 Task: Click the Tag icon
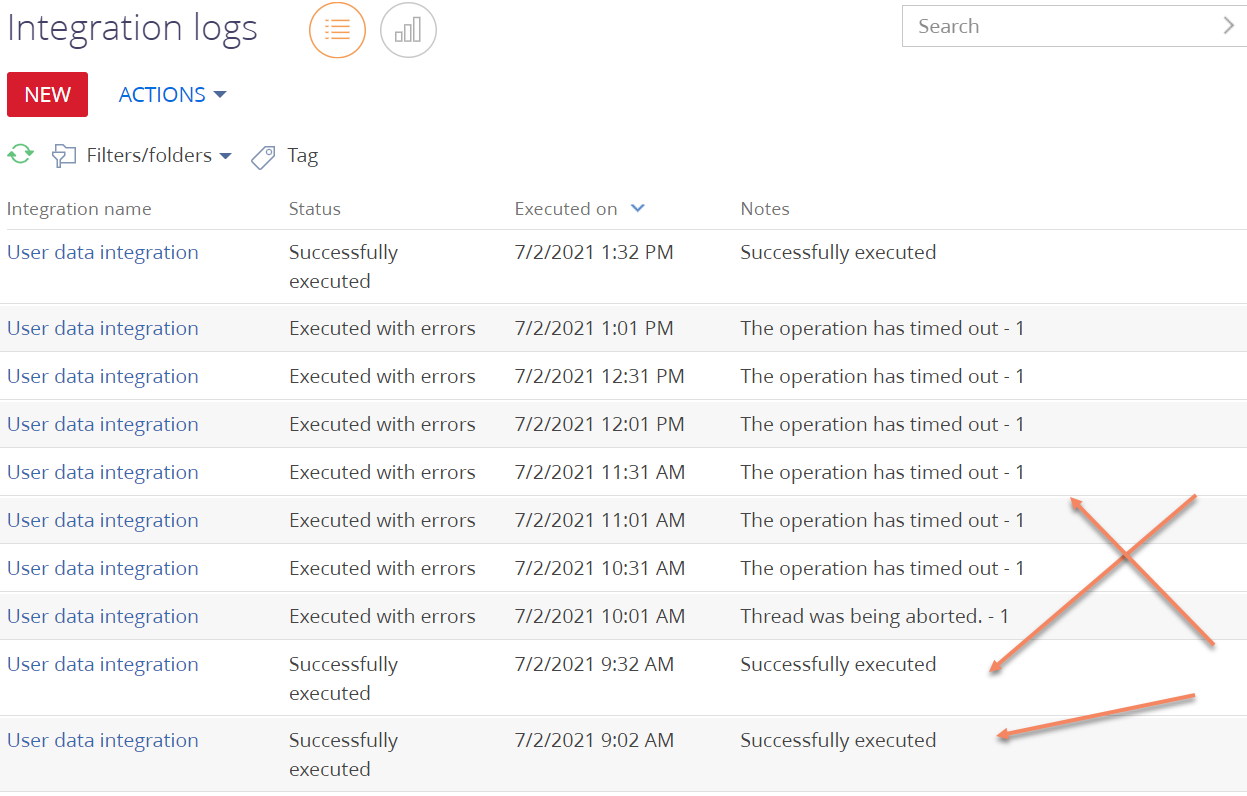[x=262, y=156]
